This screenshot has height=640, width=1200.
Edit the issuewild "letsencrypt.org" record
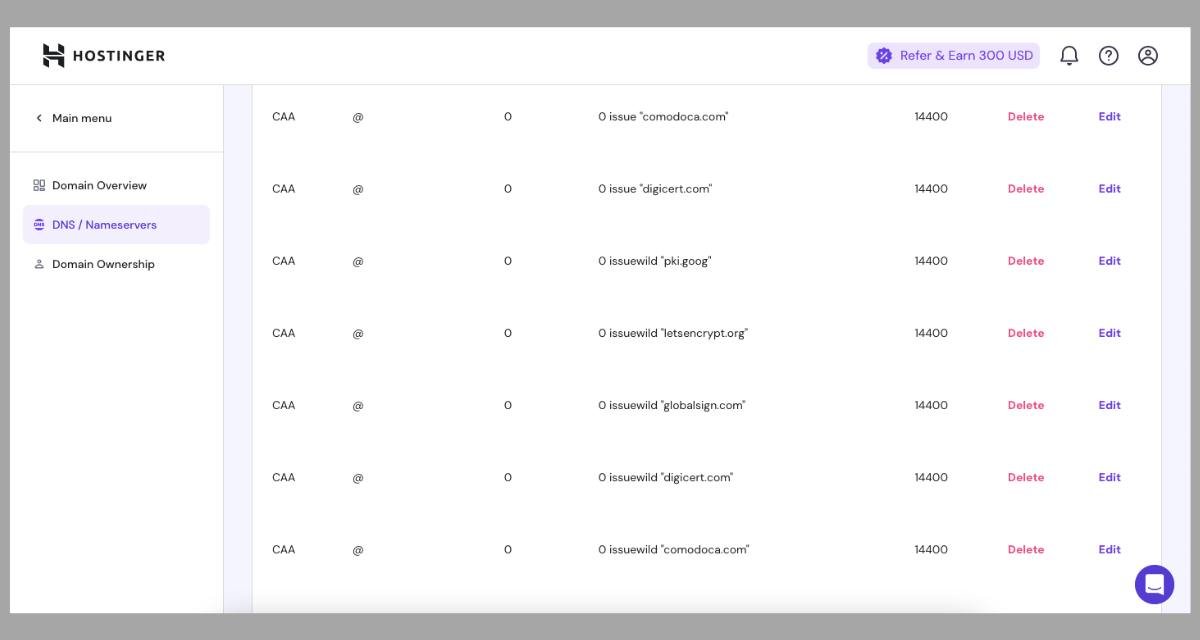pos(1109,333)
